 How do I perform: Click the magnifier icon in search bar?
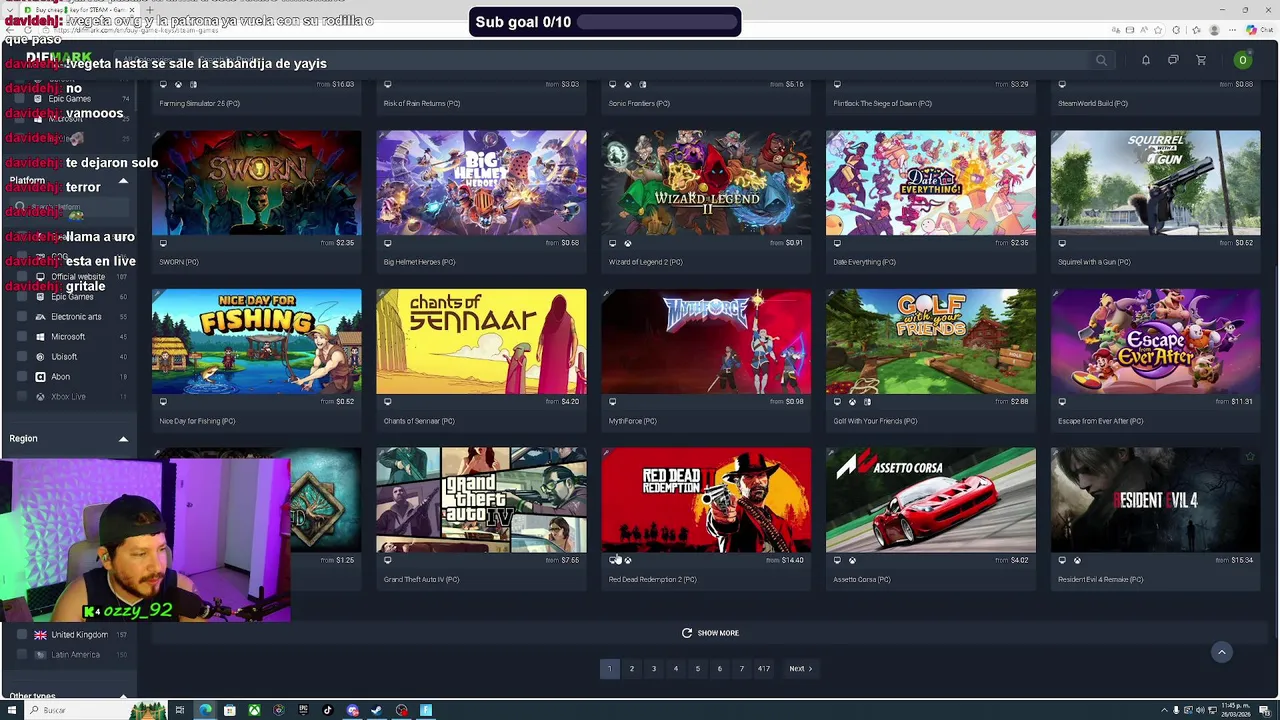(x=1101, y=61)
